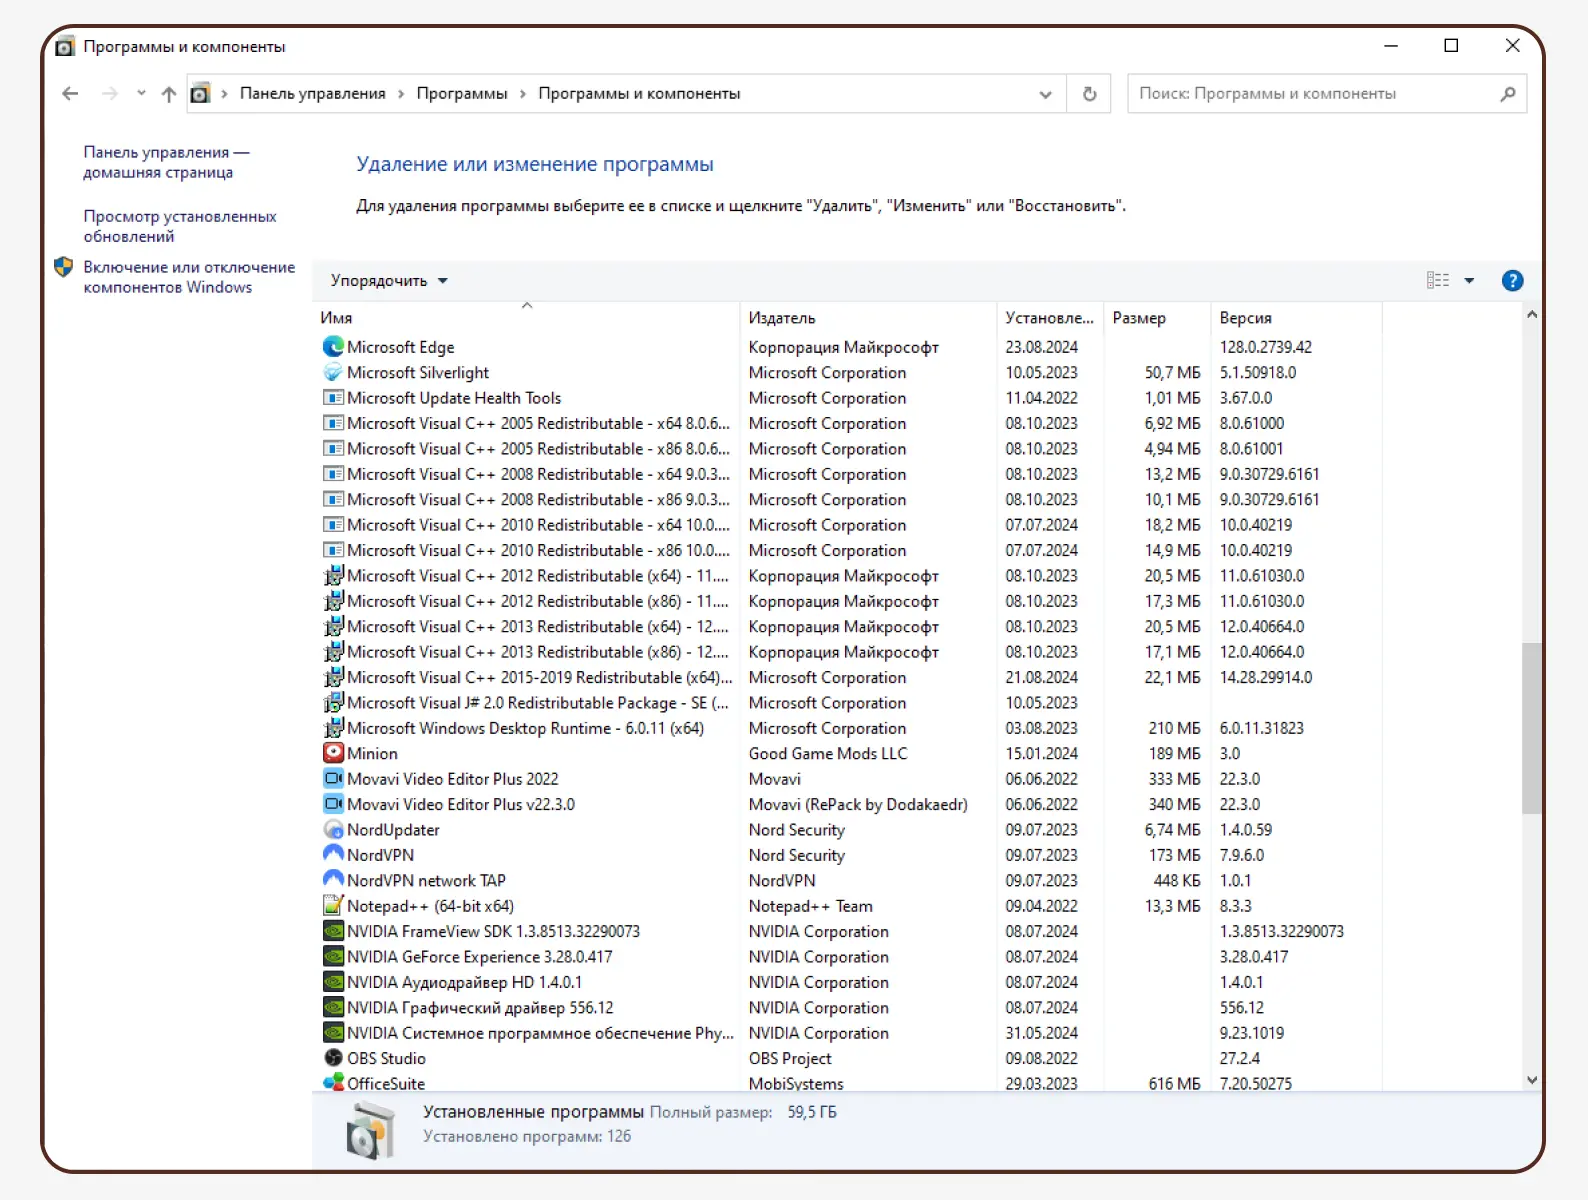Click the Visual J# 2.0 Redistributable icon
Image resolution: width=1588 pixels, height=1200 pixels.
333,702
